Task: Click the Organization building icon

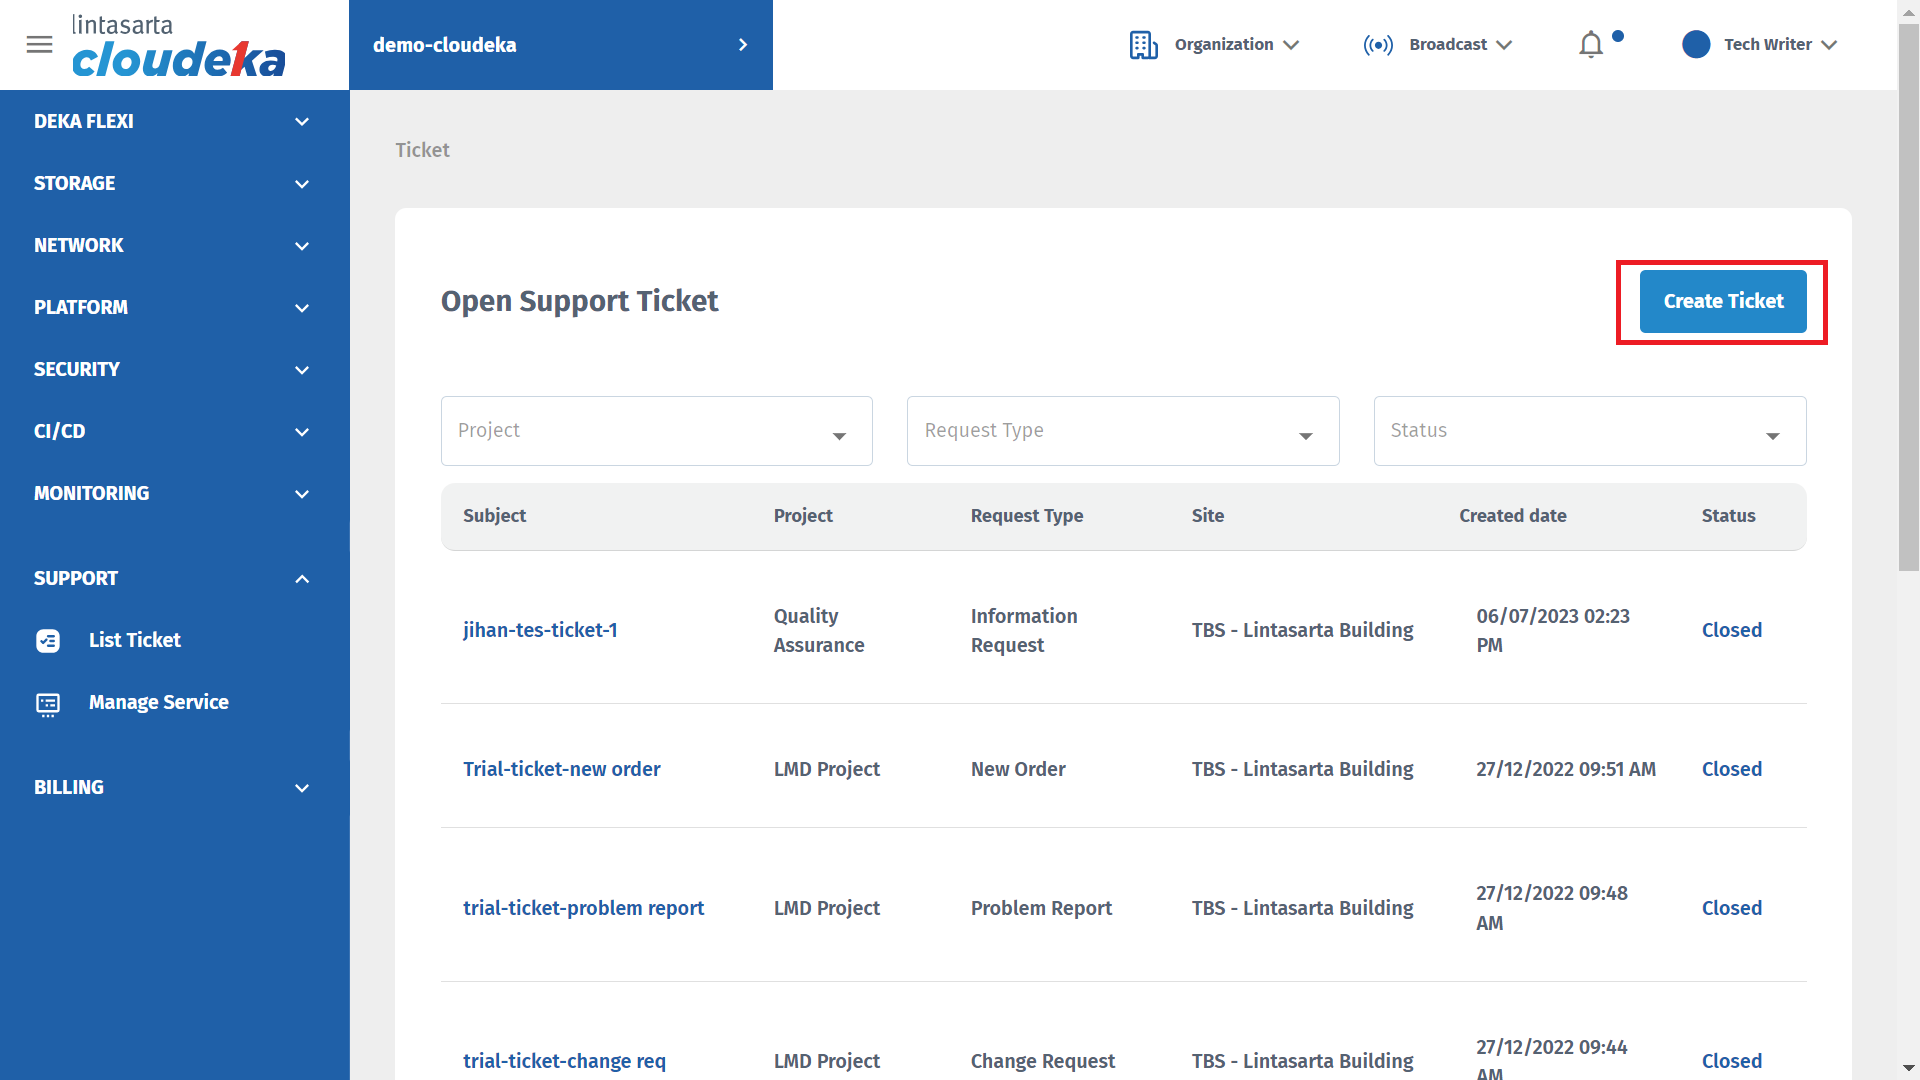Action: click(1143, 45)
